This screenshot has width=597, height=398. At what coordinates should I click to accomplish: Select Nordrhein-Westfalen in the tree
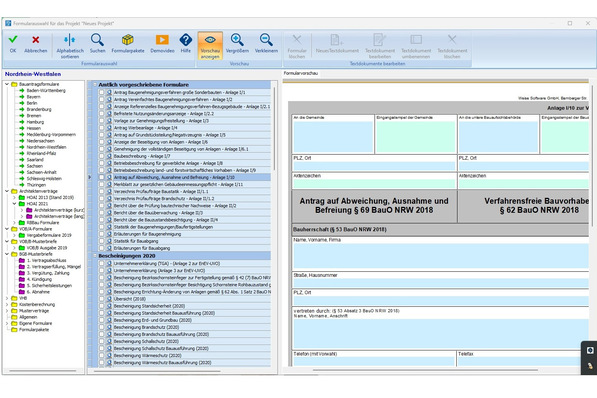click(46, 147)
